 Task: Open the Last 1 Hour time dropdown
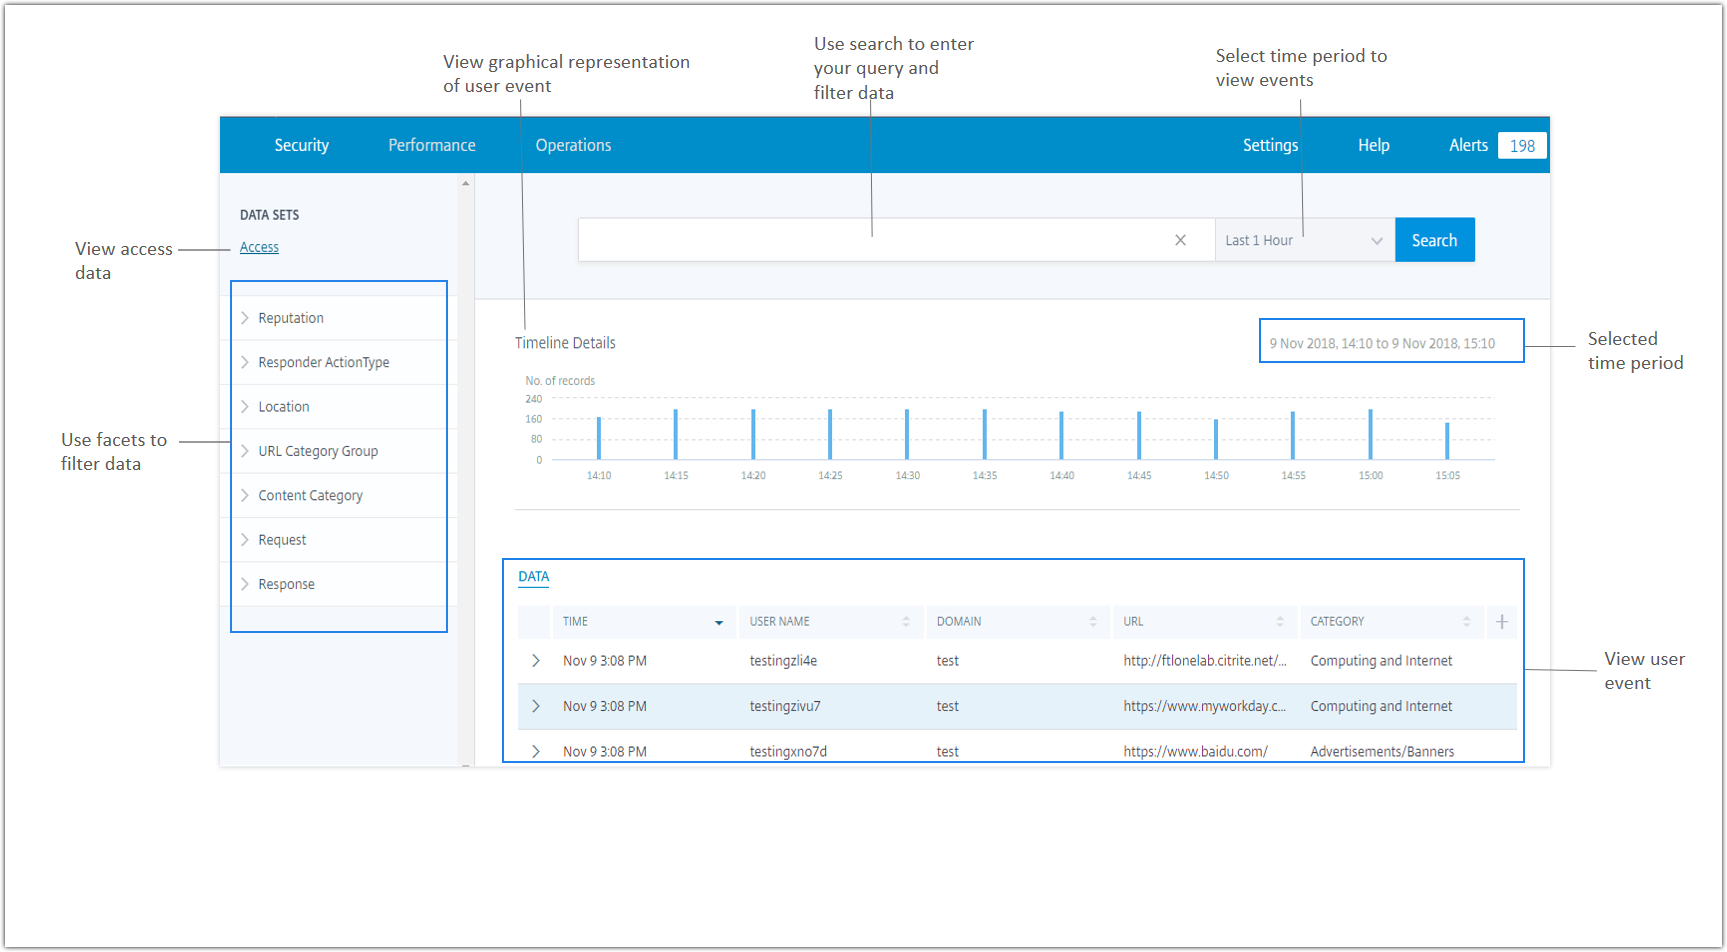point(1304,241)
